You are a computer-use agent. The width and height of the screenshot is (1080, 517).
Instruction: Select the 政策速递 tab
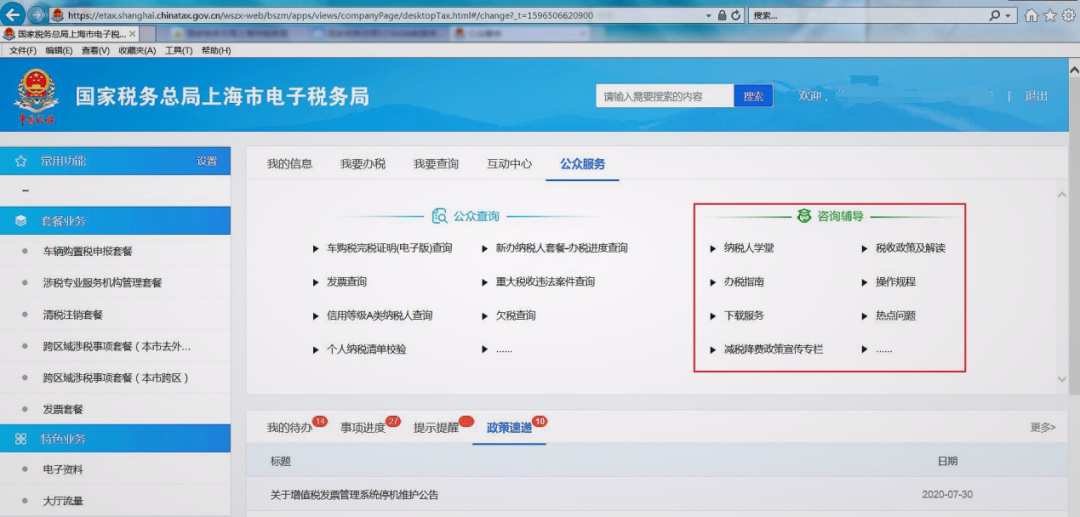click(x=509, y=428)
